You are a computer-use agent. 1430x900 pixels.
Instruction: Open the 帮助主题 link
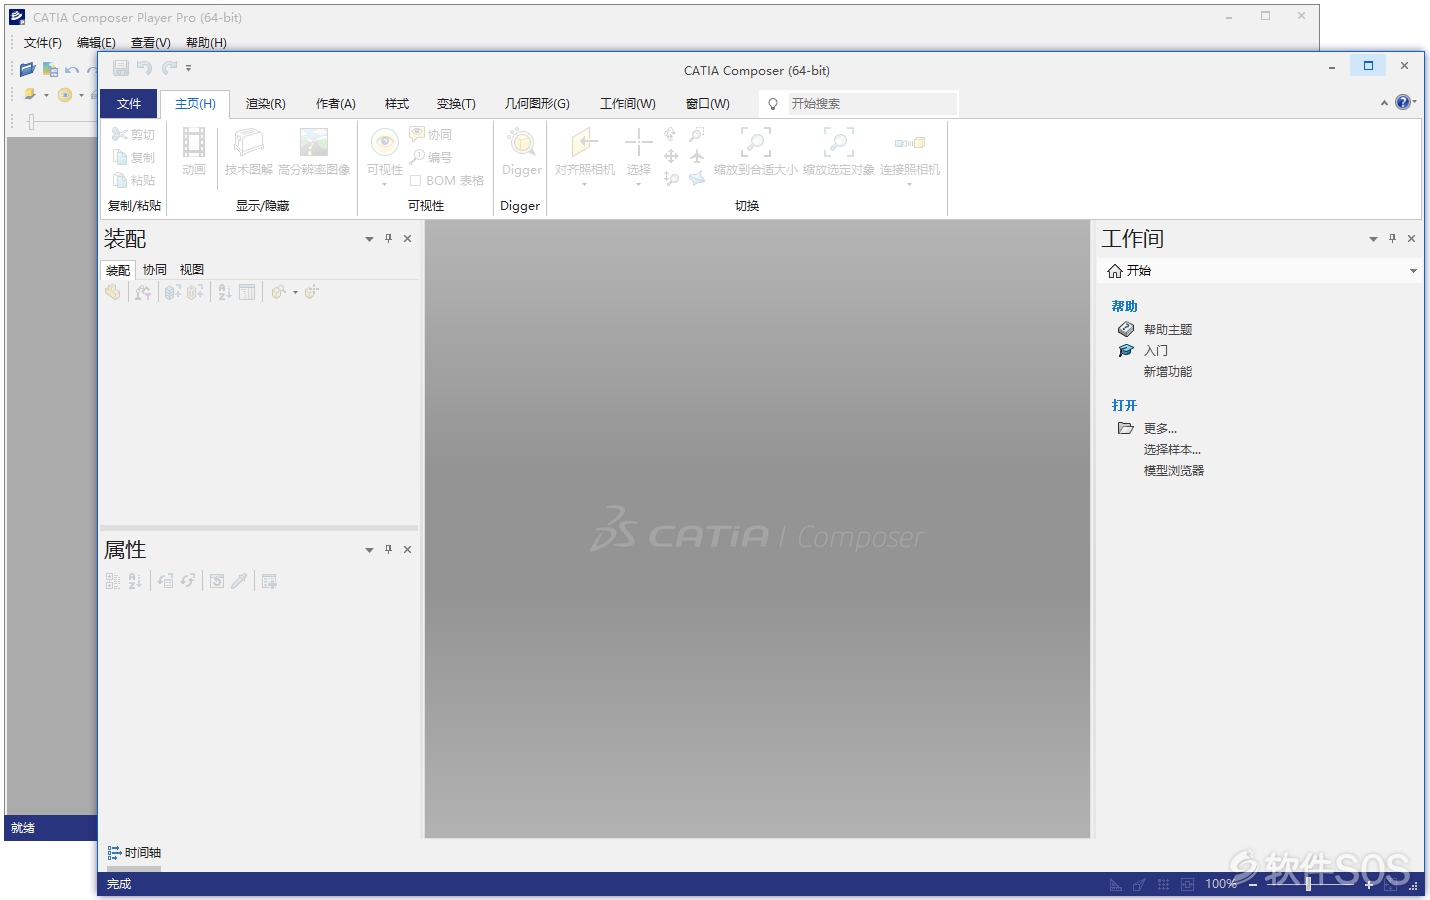(x=1168, y=329)
